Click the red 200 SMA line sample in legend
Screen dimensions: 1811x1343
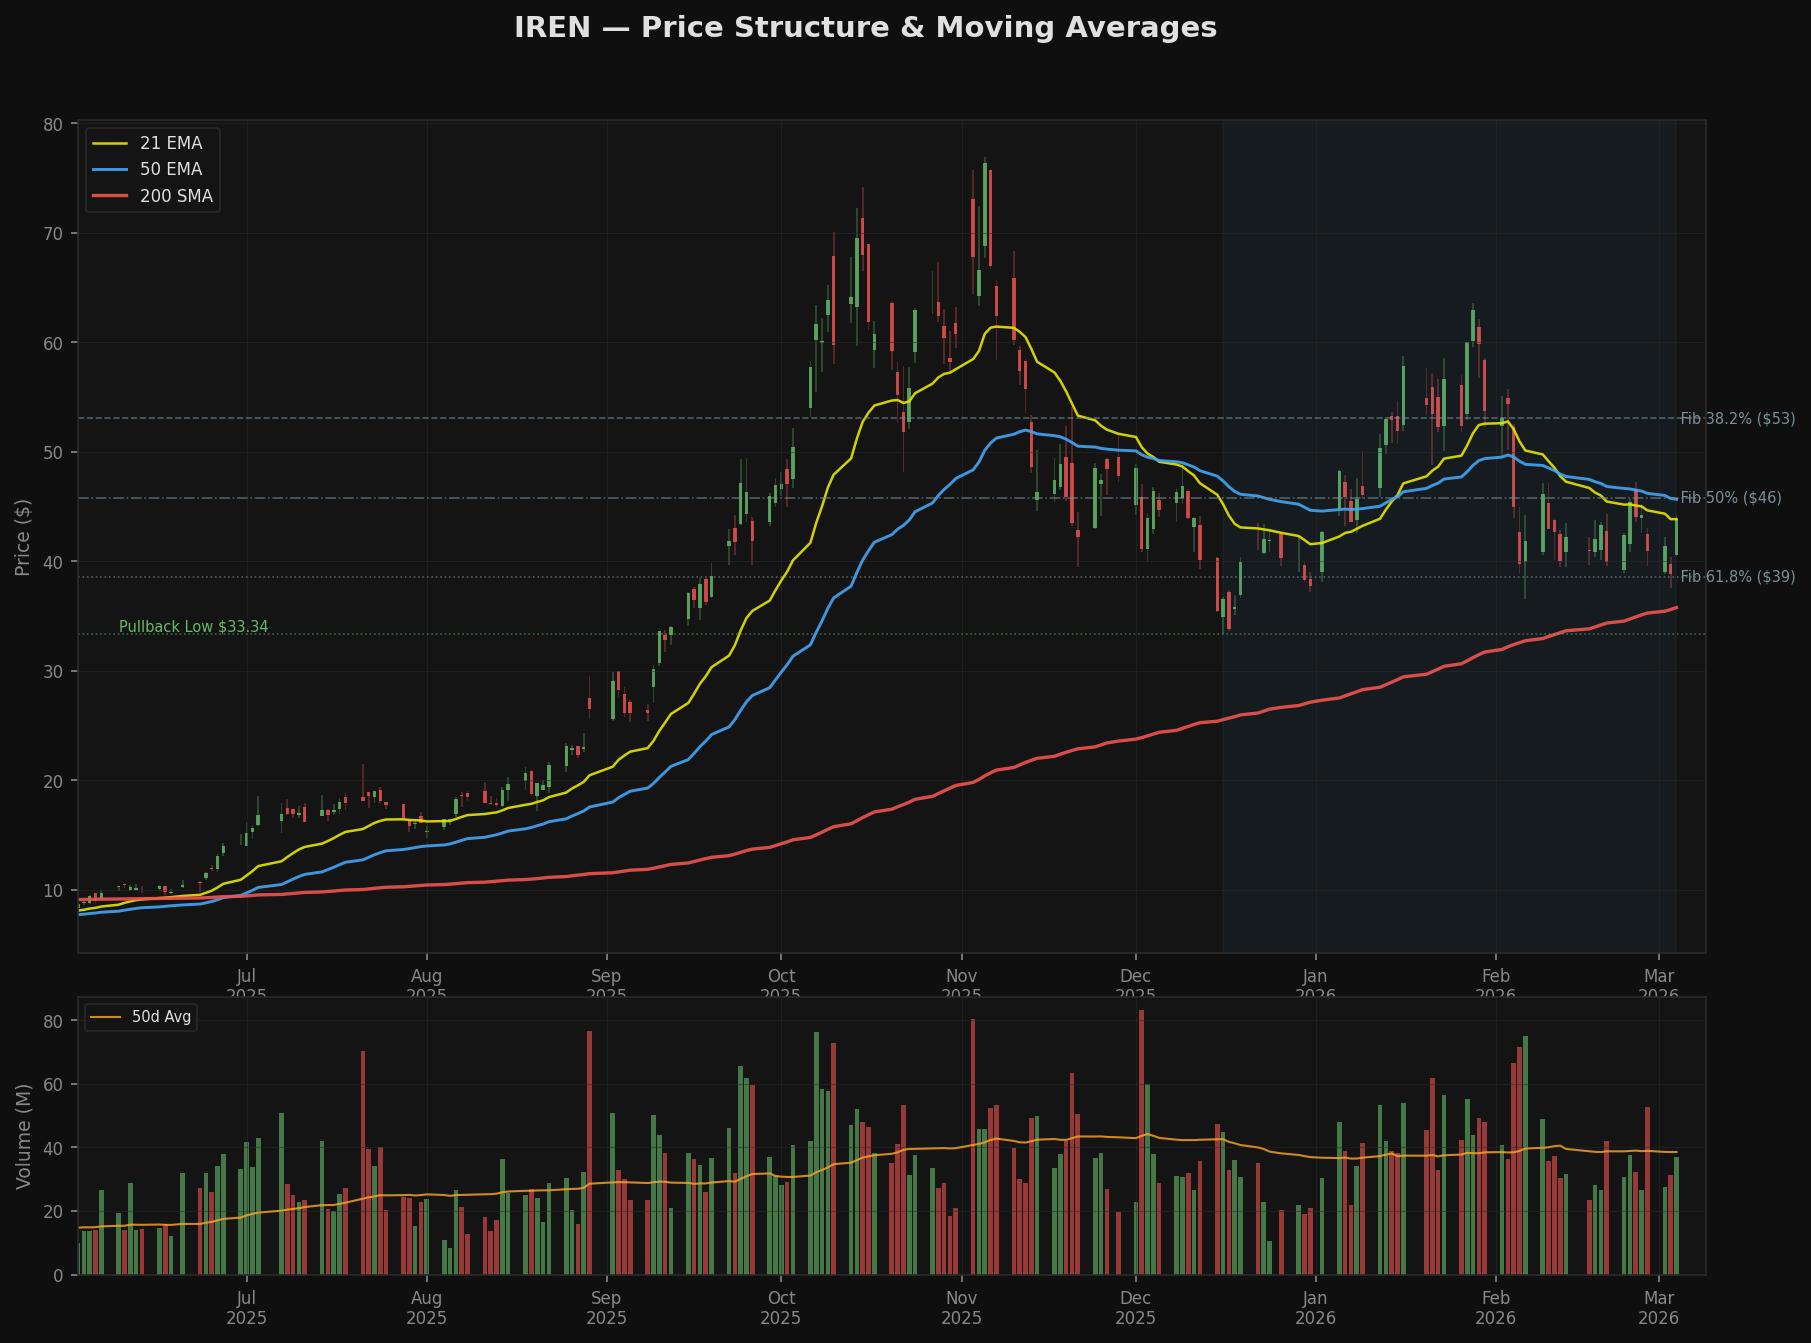click(x=109, y=196)
